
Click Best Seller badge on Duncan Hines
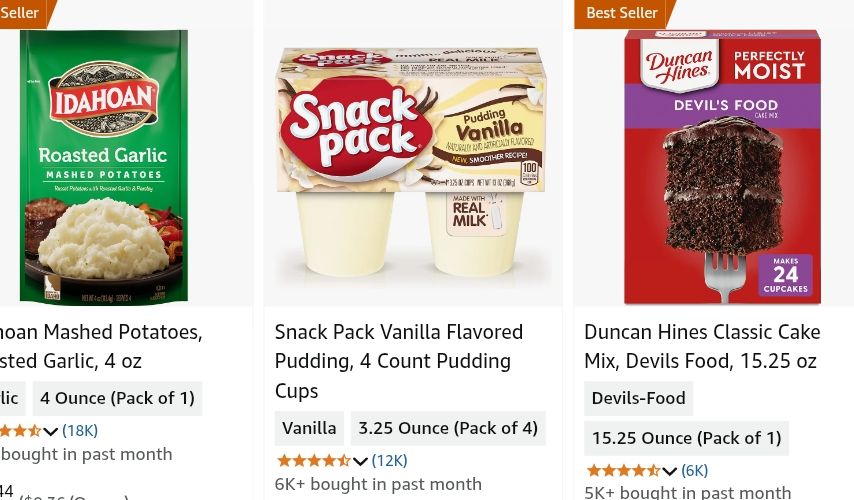pos(622,13)
